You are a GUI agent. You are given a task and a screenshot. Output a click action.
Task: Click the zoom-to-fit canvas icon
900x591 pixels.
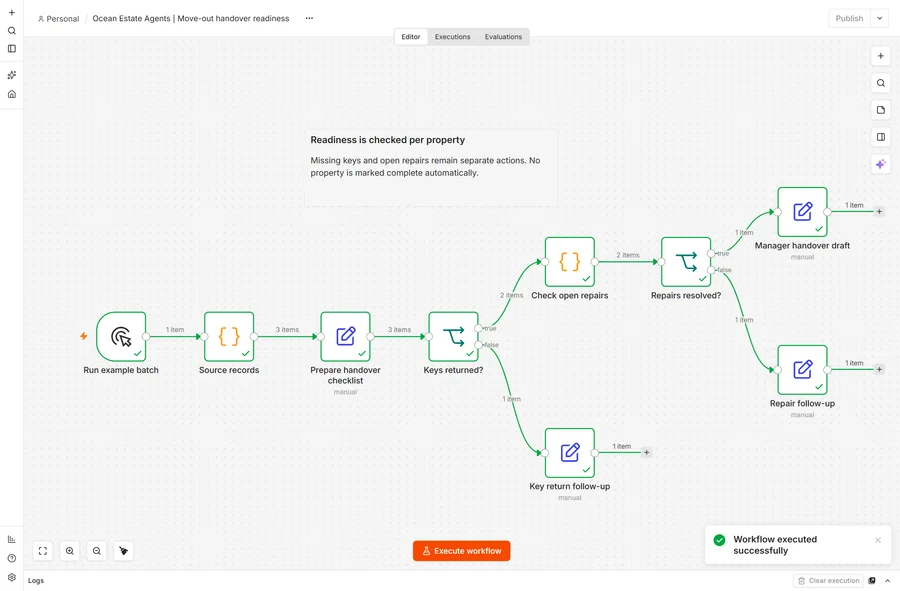(42, 551)
